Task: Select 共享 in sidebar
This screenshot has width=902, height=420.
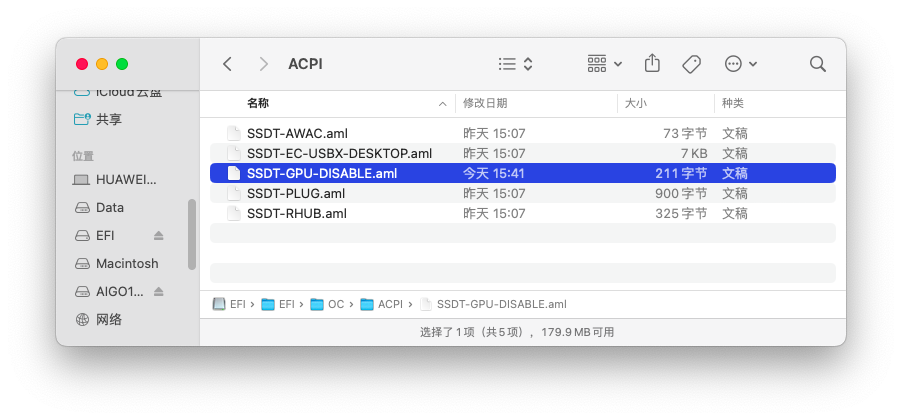Action: point(109,119)
